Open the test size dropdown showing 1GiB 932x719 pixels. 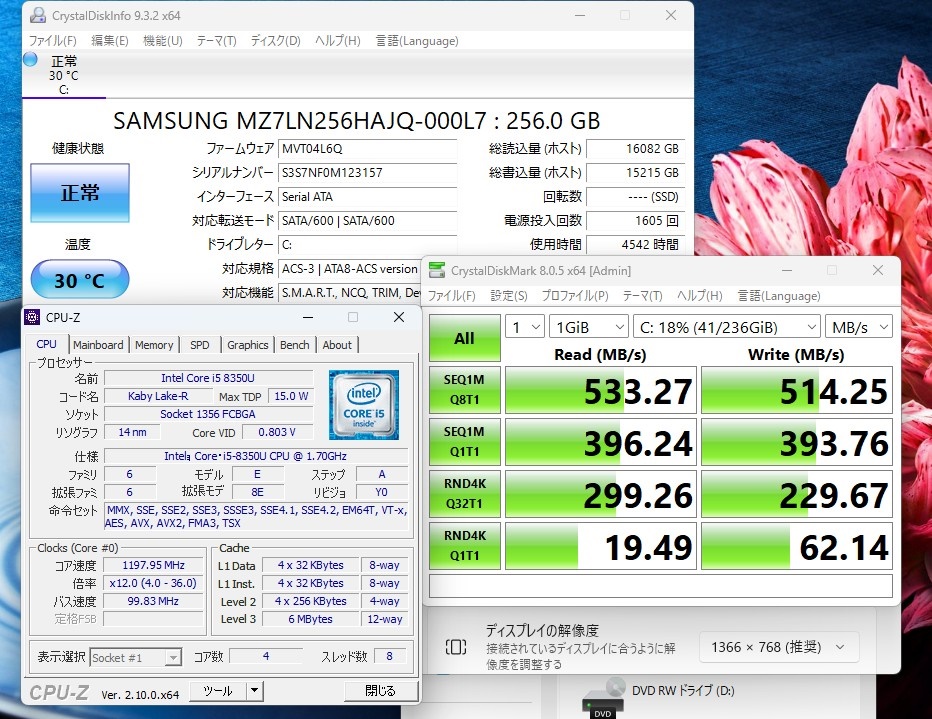tap(588, 327)
